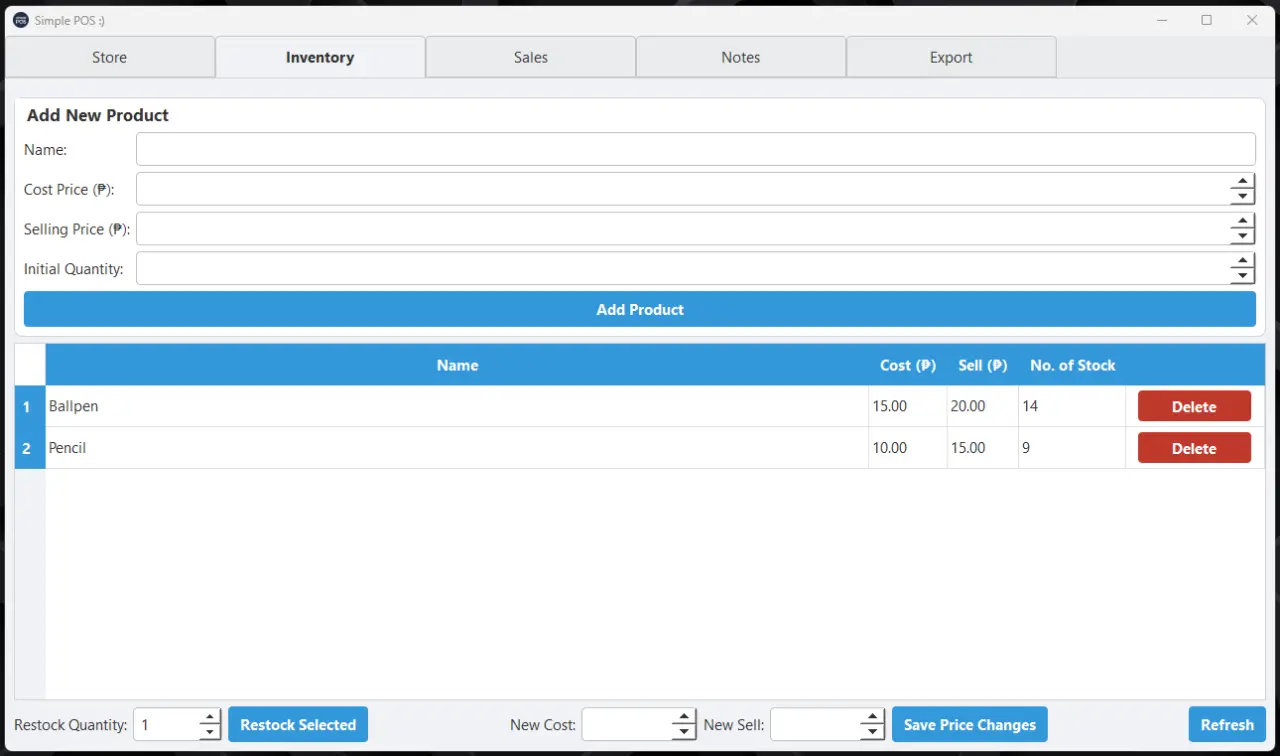The width and height of the screenshot is (1280, 756).
Task: Increase Restock Quantity with up arrow
Action: tap(210, 717)
